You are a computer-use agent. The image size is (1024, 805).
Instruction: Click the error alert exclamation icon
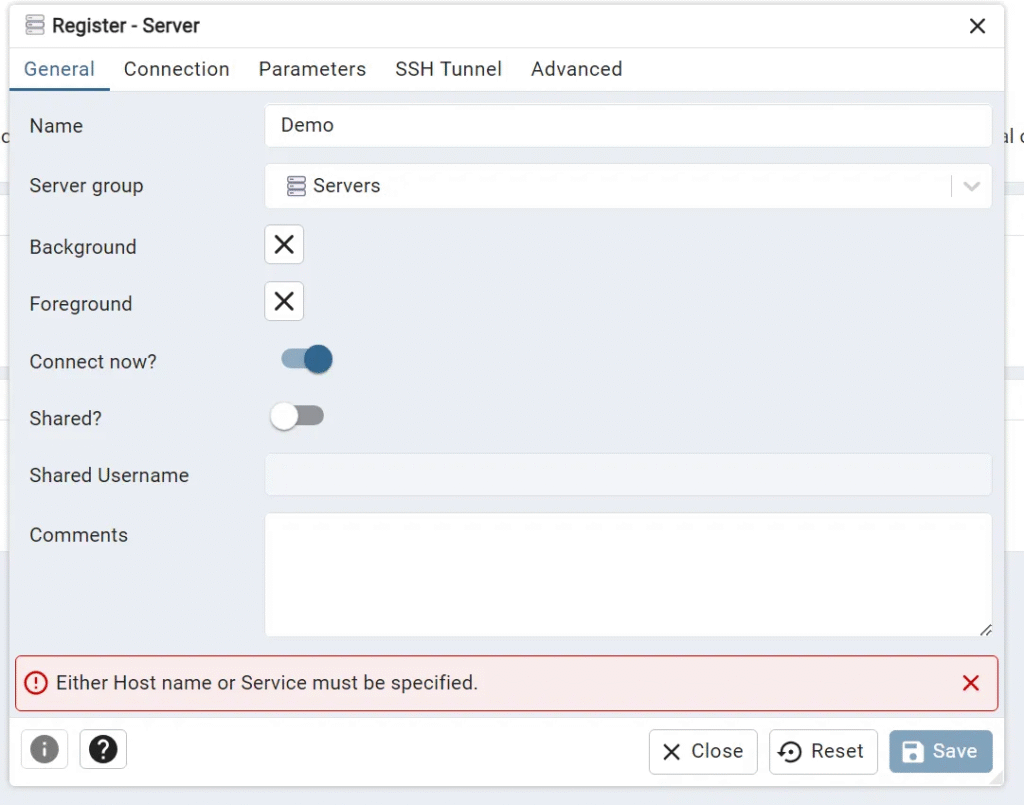[x=36, y=683]
